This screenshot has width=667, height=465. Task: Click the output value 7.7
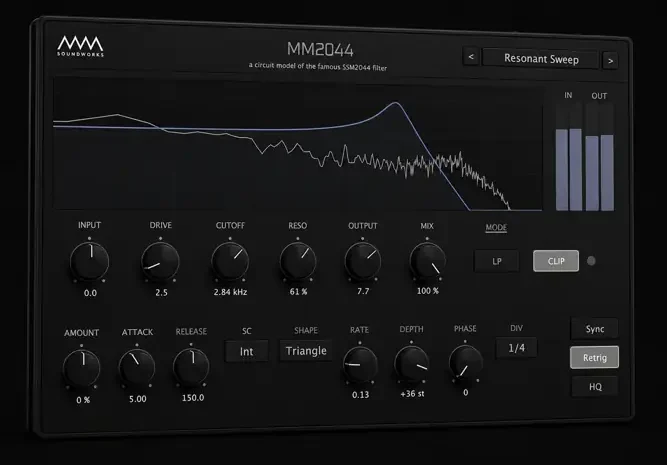[x=363, y=291]
